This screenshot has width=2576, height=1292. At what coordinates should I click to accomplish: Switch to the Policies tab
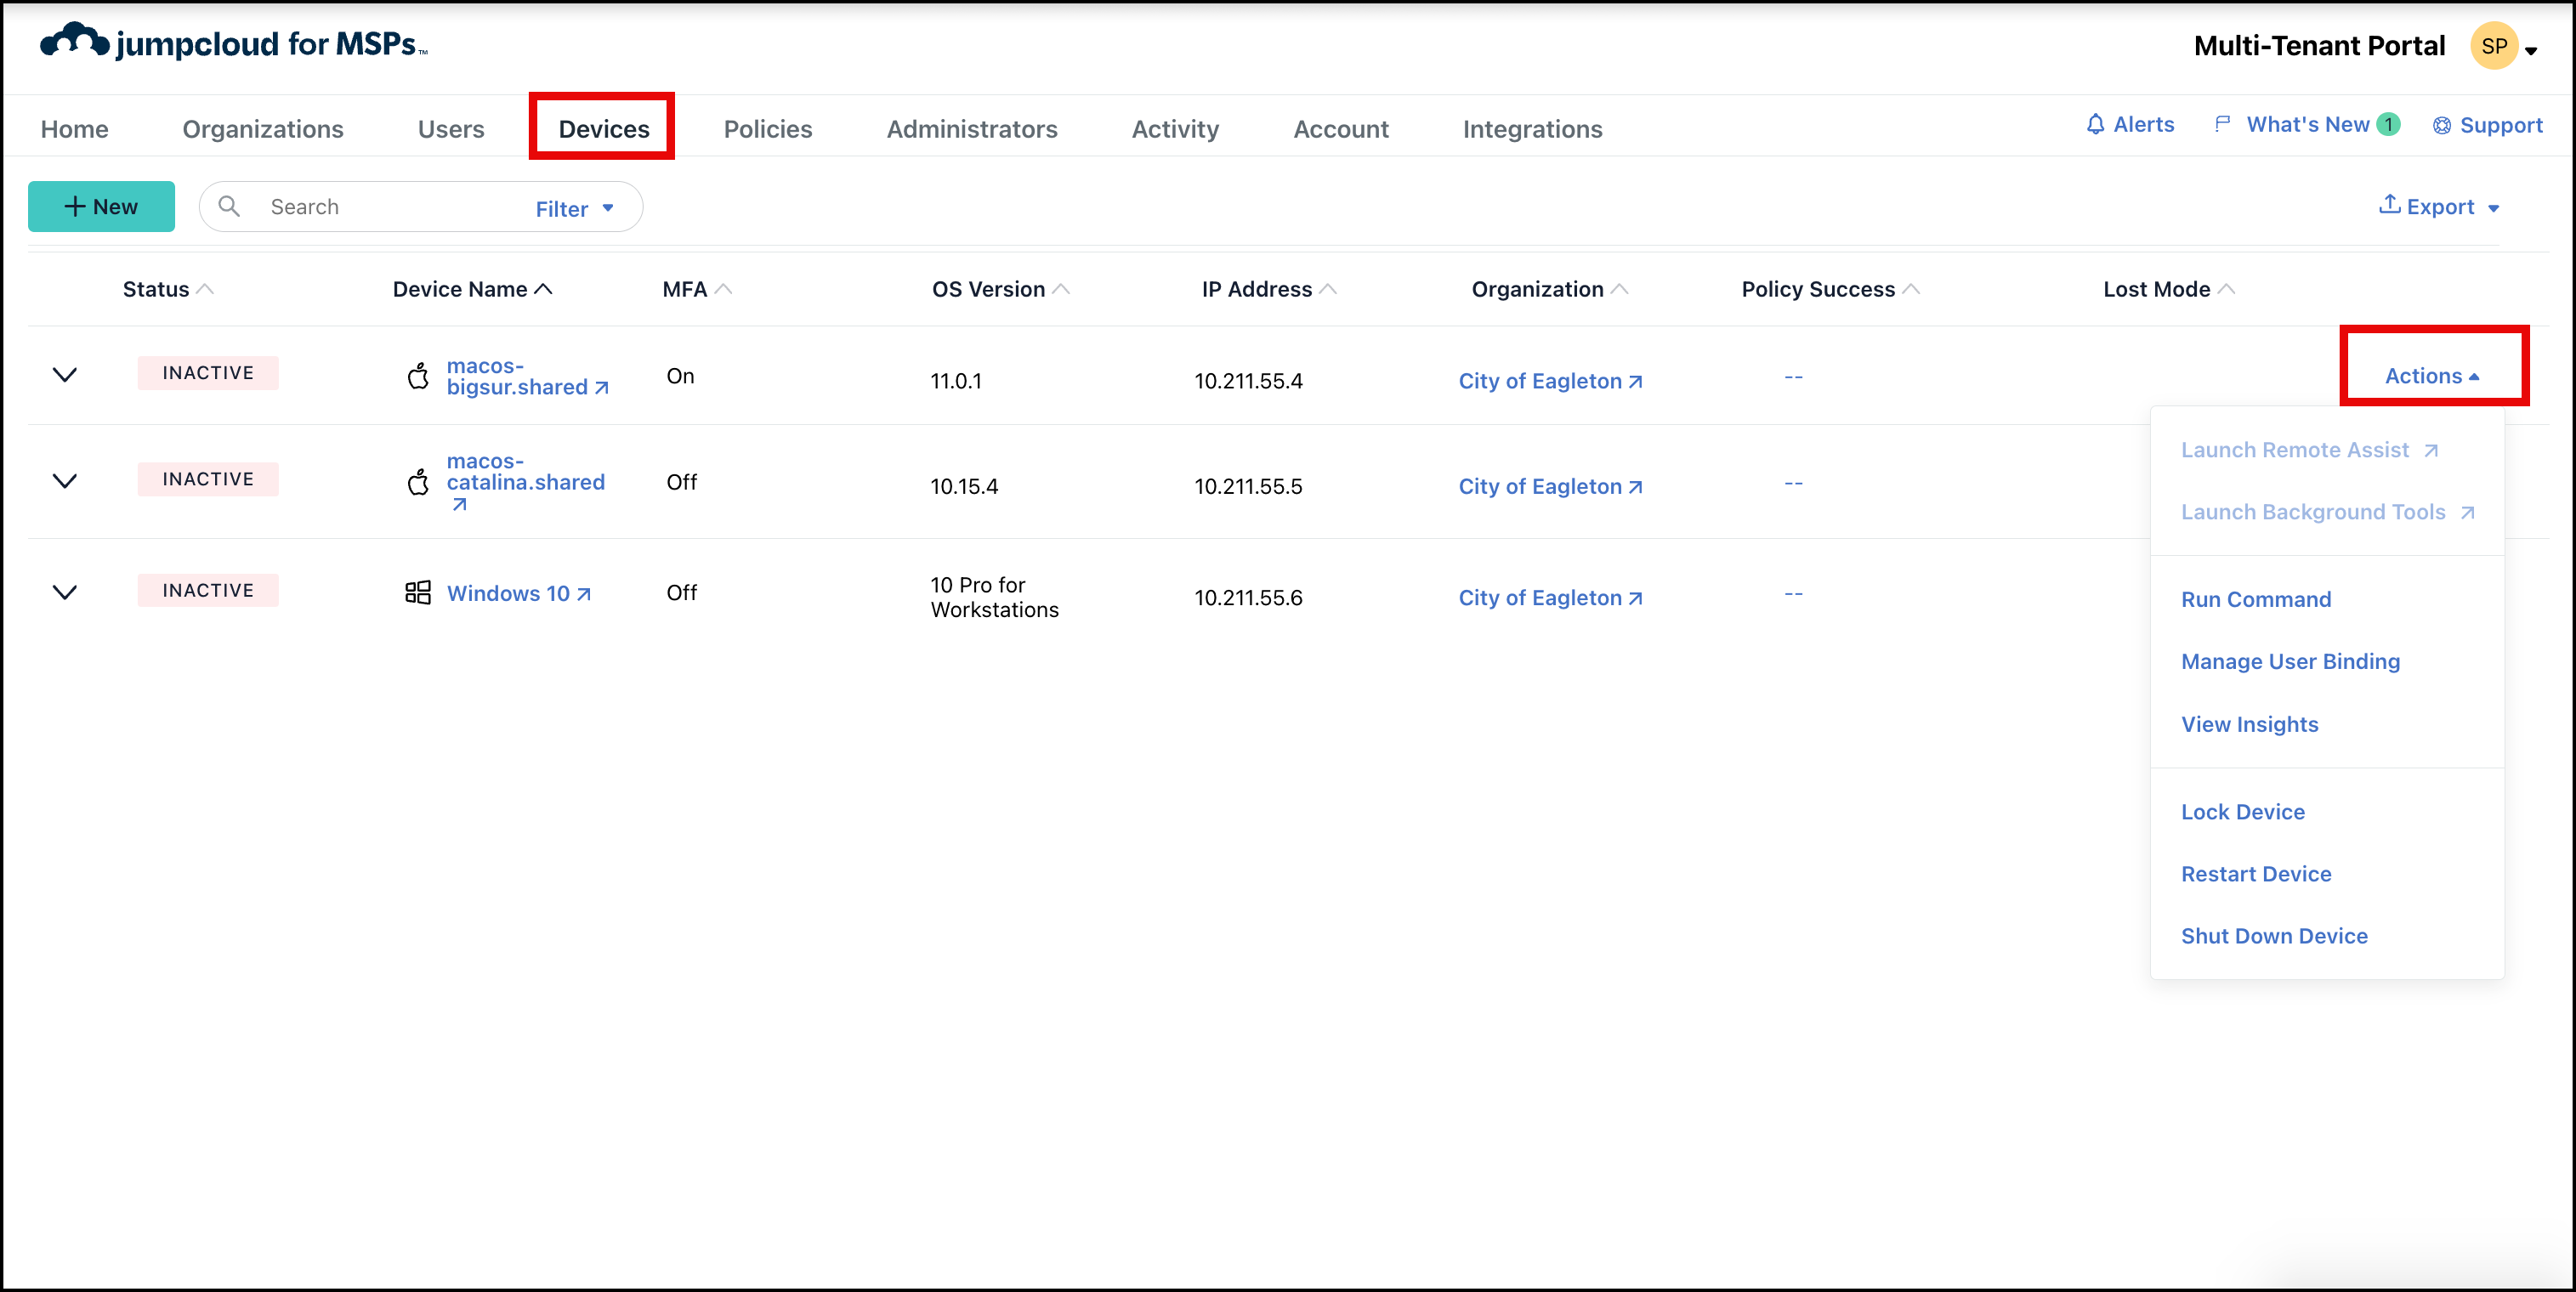767,129
